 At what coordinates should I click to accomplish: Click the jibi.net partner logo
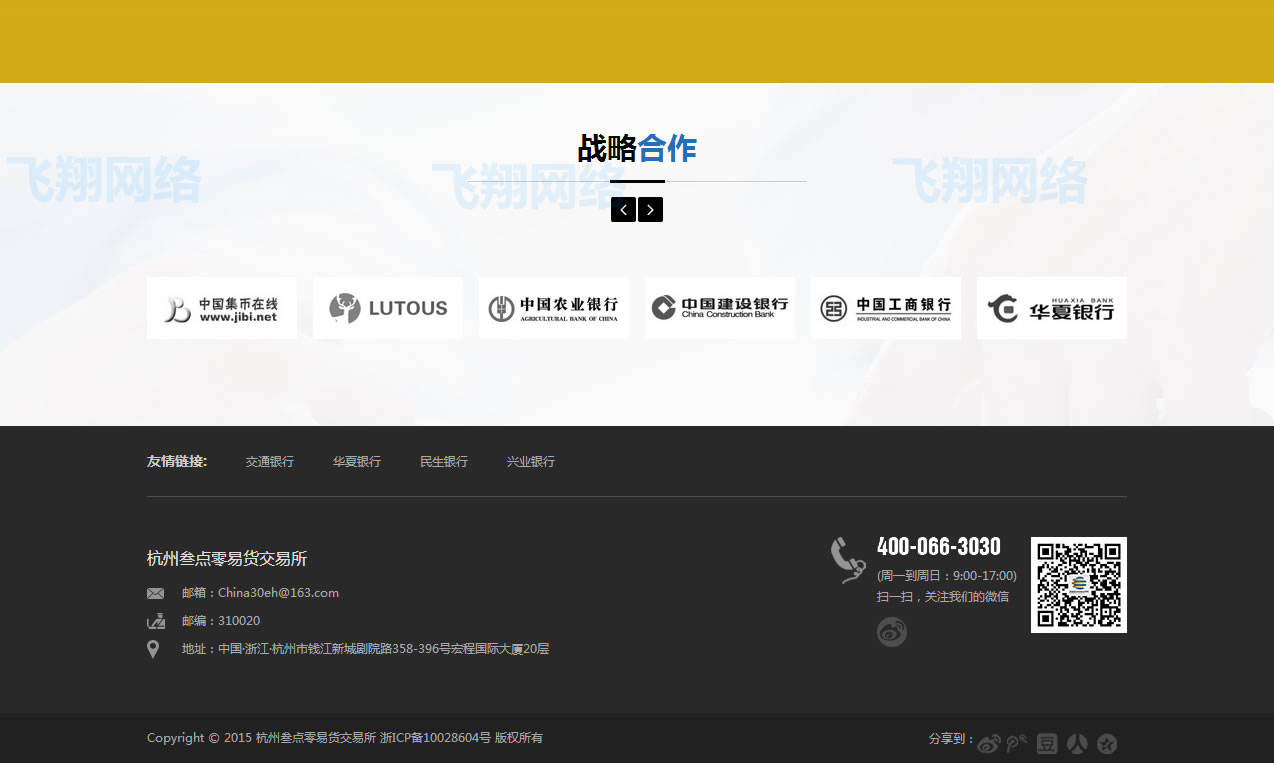222,308
